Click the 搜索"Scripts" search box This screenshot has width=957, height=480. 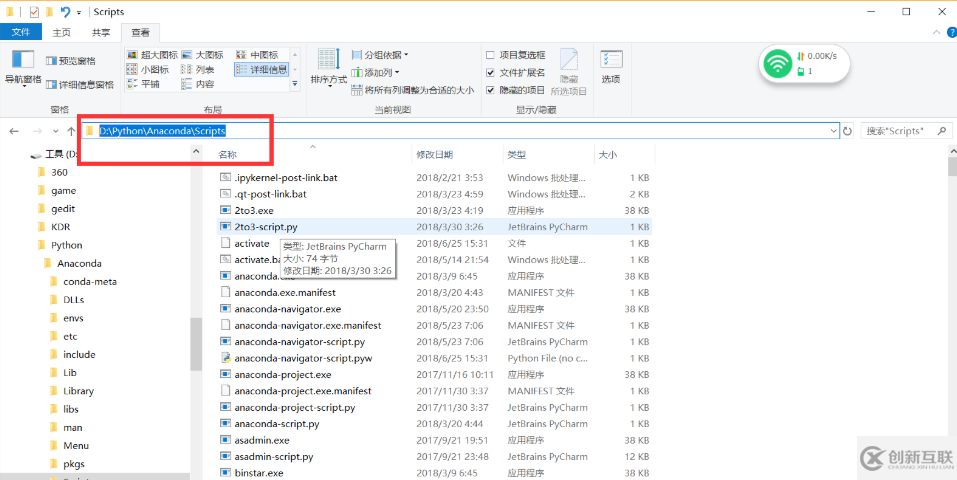pyautogui.click(x=906, y=131)
